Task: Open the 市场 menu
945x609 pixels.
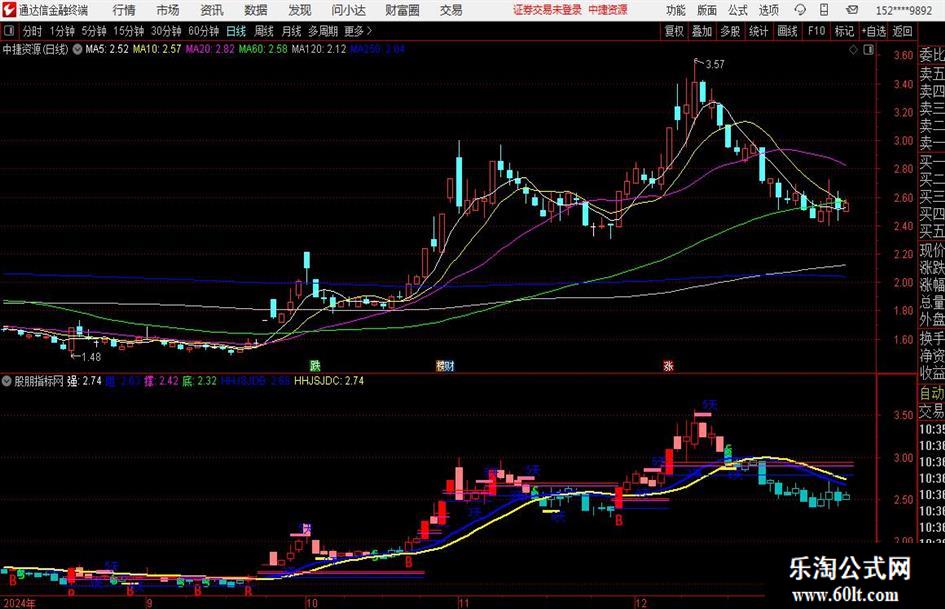Action: [168, 10]
